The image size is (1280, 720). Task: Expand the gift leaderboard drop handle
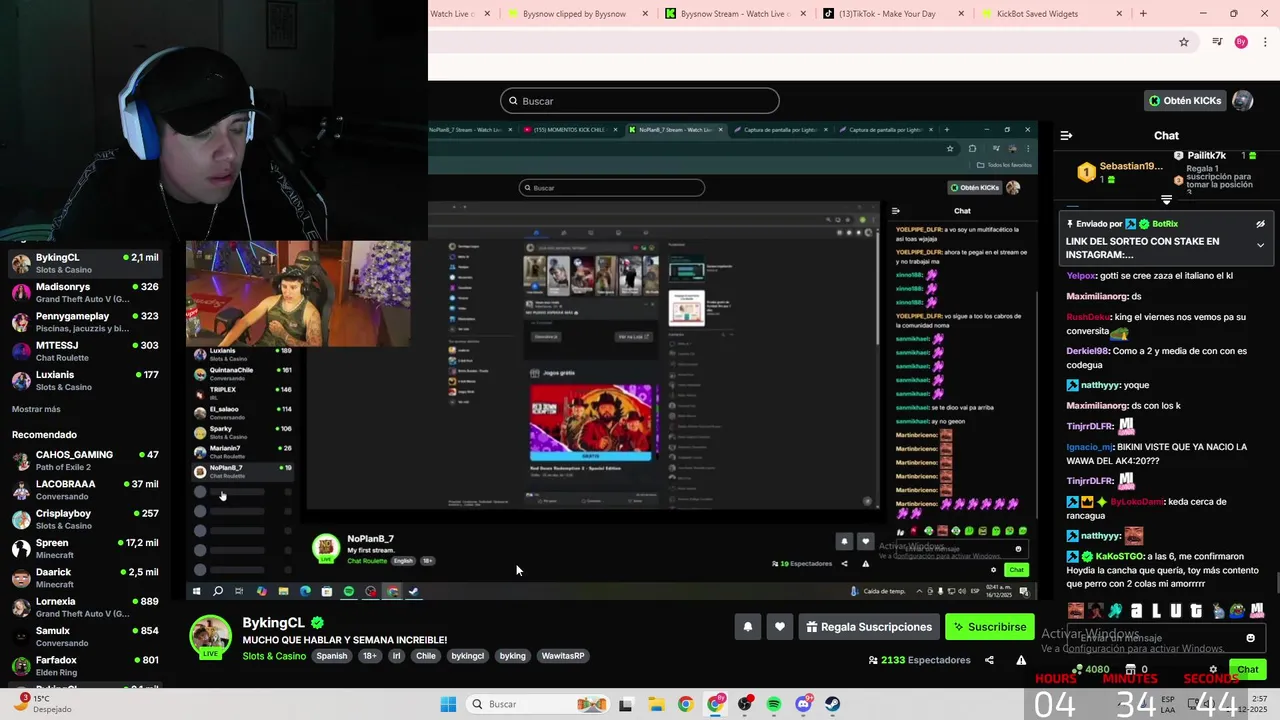click(x=1166, y=200)
